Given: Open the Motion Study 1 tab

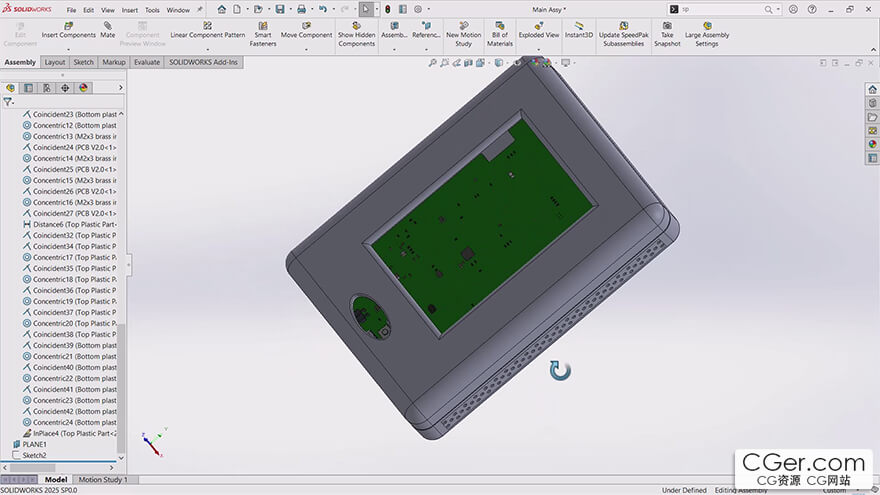Looking at the screenshot, I should [x=103, y=480].
